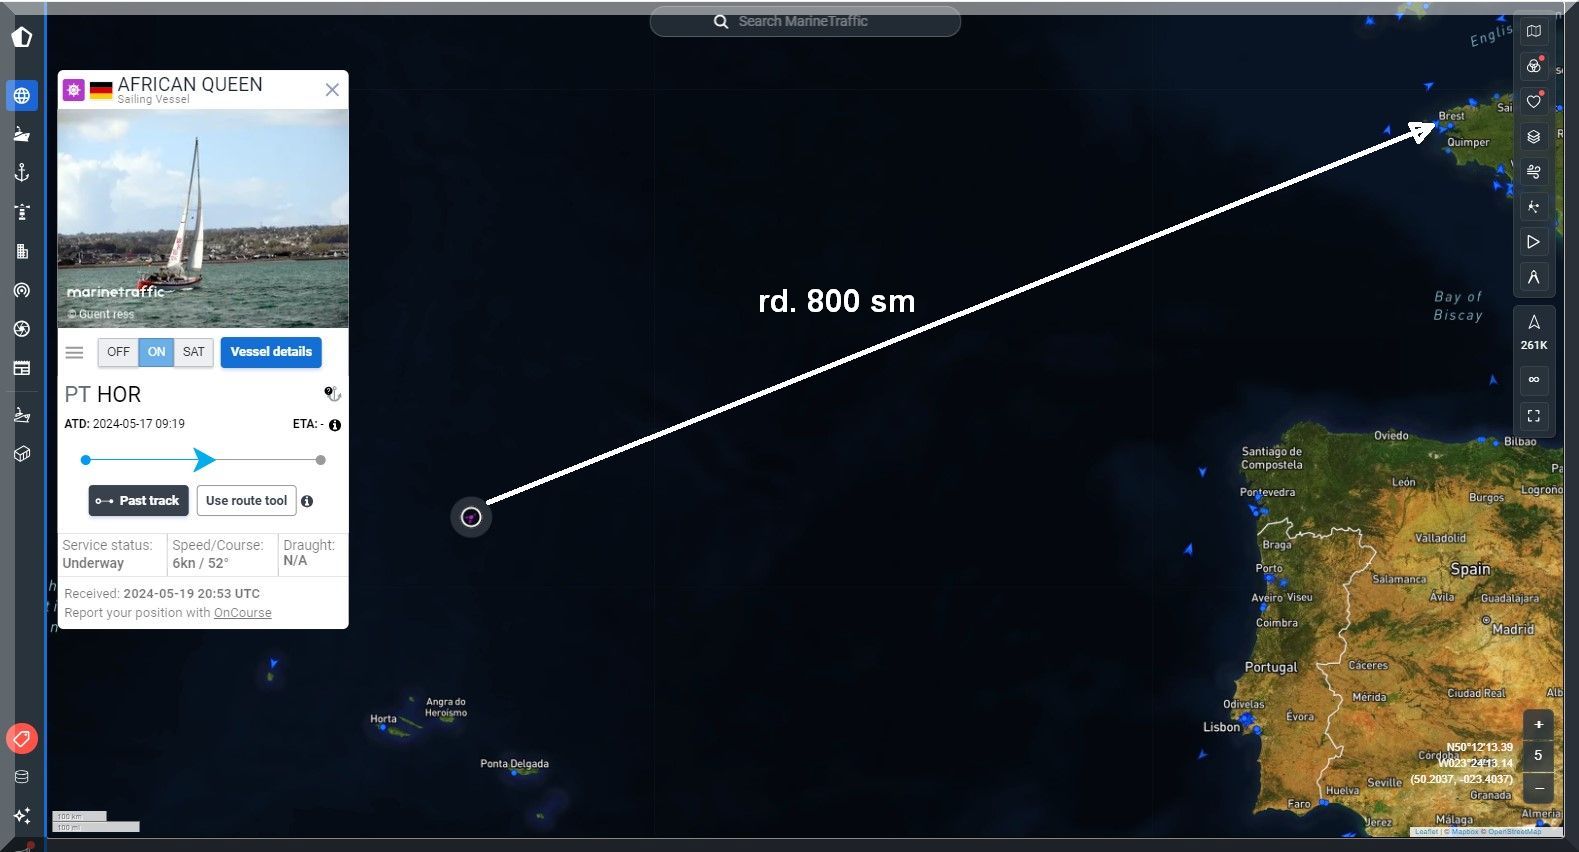1579x852 pixels.
Task: Expand info next to Use route tool
Action: coord(307,501)
